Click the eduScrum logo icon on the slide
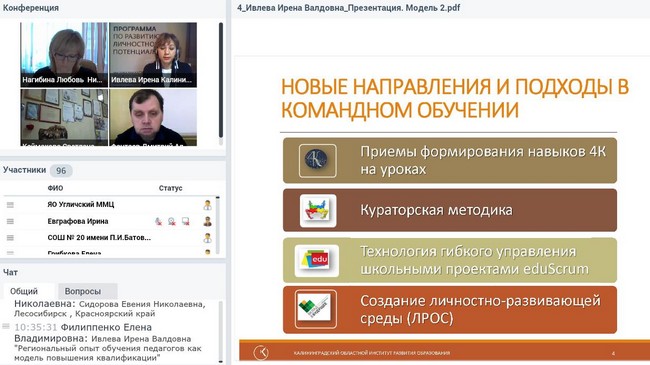 coord(317,260)
